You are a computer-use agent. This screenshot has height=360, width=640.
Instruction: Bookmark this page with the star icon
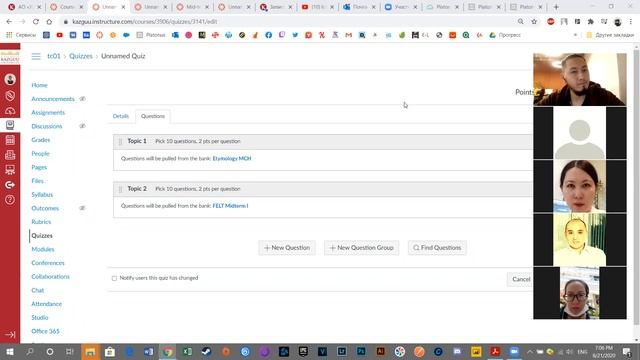tap(534, 22)
